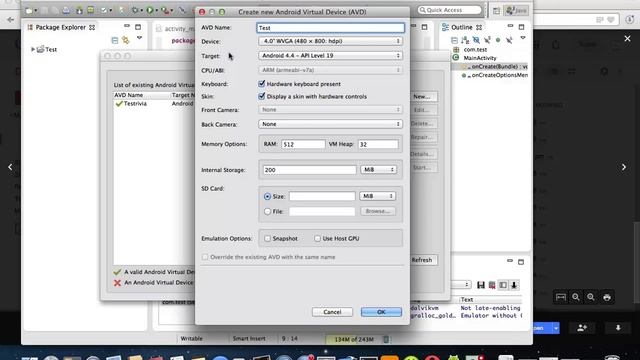The height and width of the screenshot is (360, 640).
Task: Click New... button in AVD Manager window
Action: pos(423,96)
